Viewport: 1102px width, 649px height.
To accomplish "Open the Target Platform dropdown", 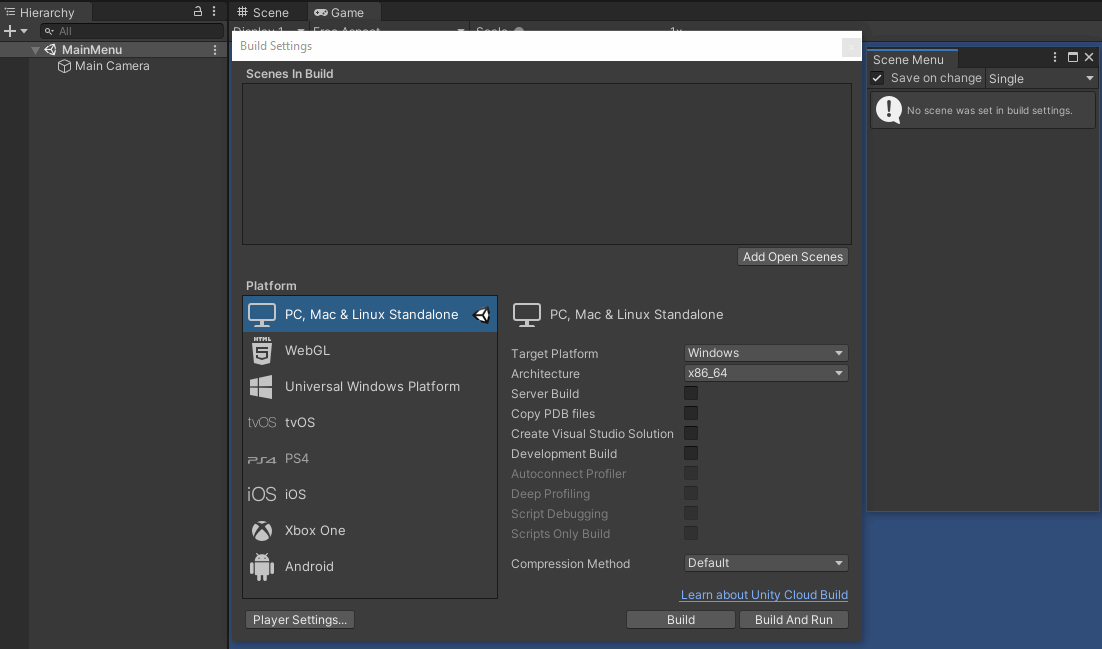I will [x=765, y=353].
